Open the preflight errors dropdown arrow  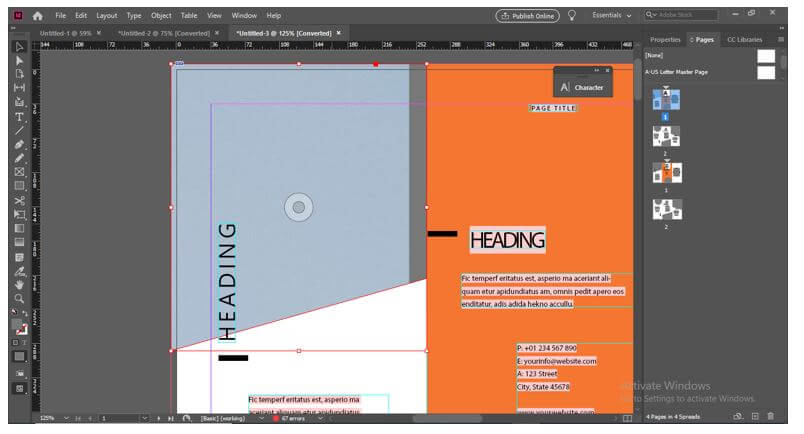click(x=320, y=419)
